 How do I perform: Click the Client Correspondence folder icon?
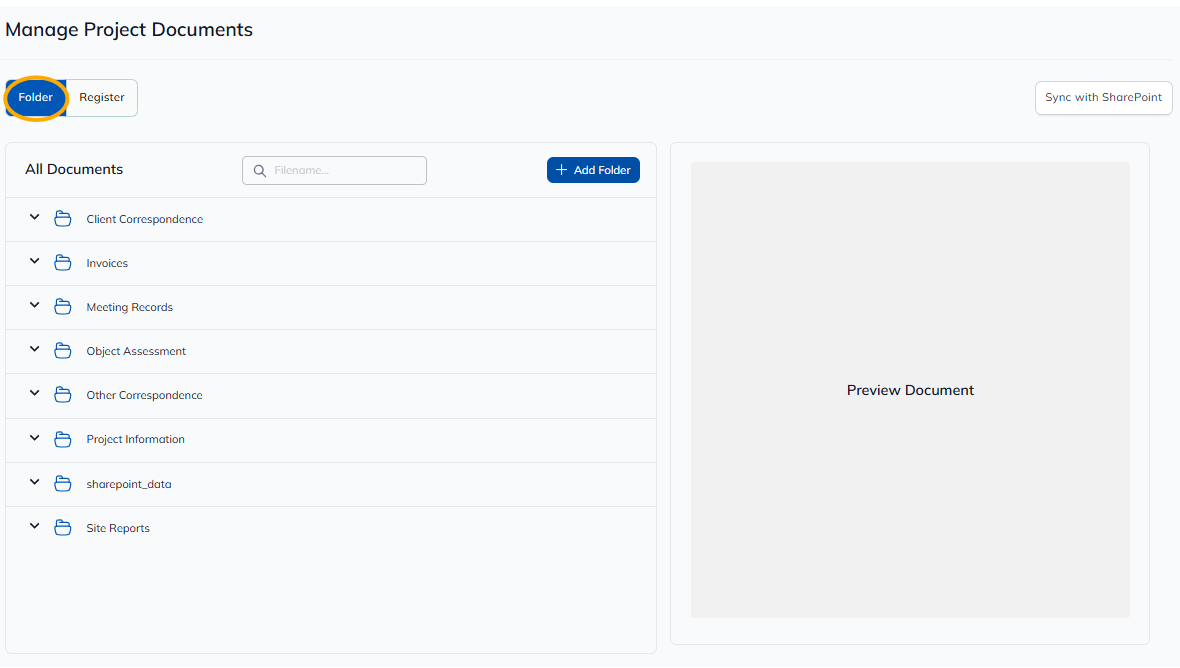[x=63, y=219]
